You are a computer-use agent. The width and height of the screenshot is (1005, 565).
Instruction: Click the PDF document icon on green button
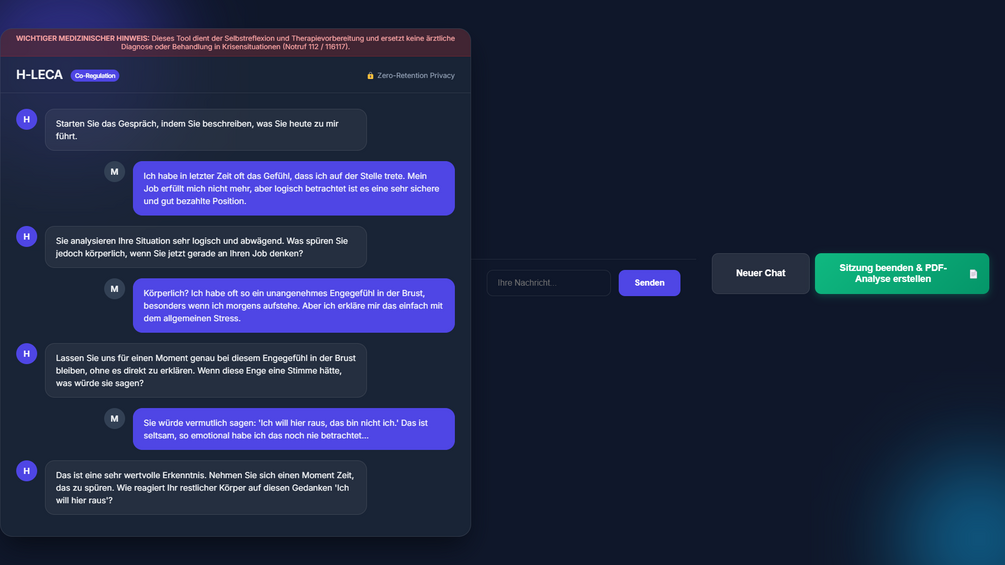point(973,274)
